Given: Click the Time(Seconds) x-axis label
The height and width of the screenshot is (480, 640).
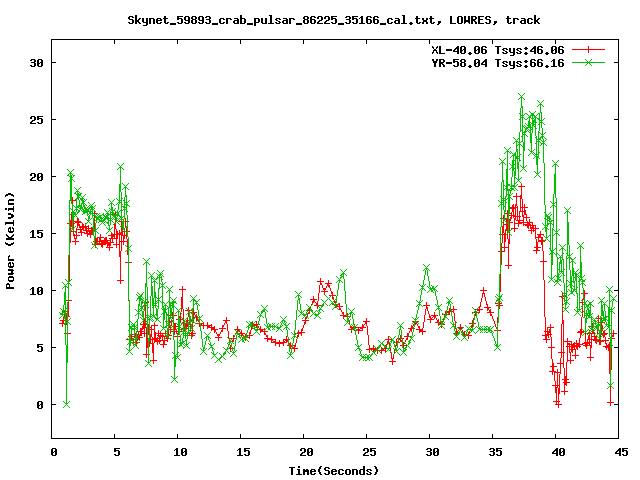Looking at the screenshot, I should 333,471.
